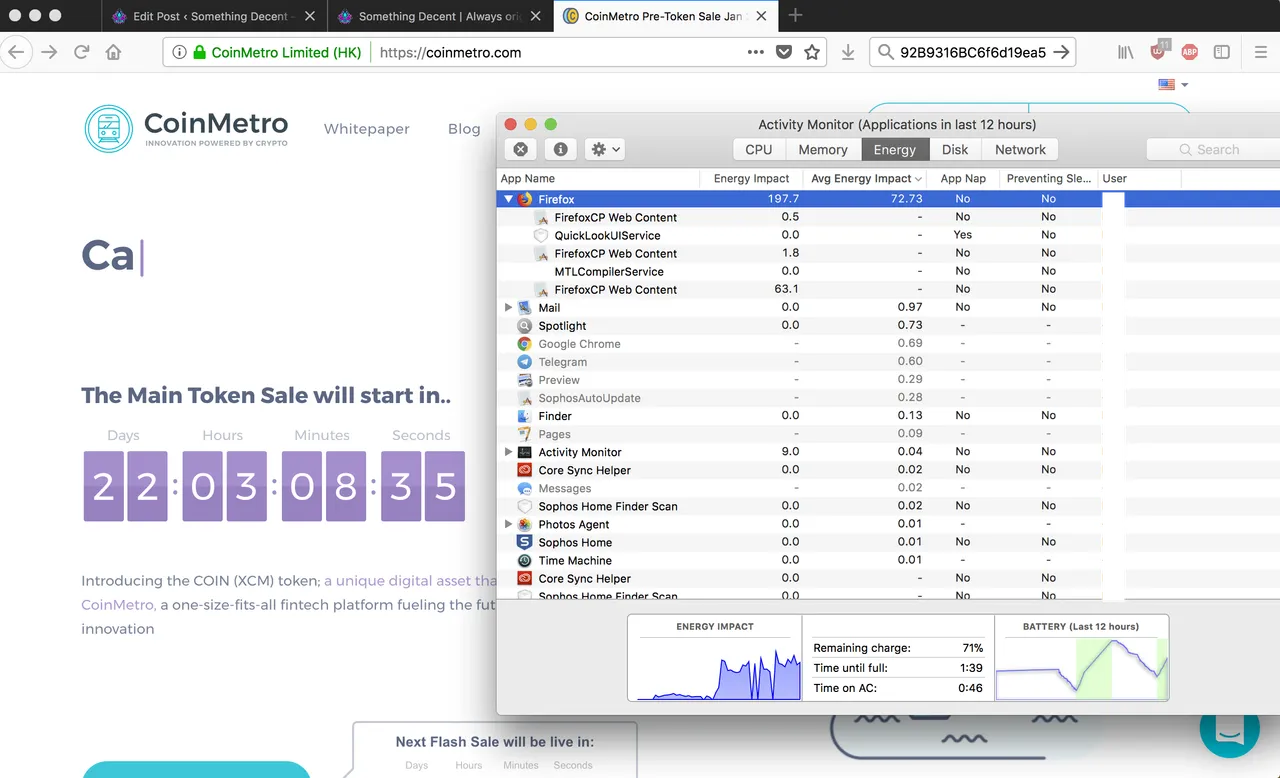1280x778 pixels.
Task: Click the Activity Monitor Search field
Action: [x=1214, y=149]
